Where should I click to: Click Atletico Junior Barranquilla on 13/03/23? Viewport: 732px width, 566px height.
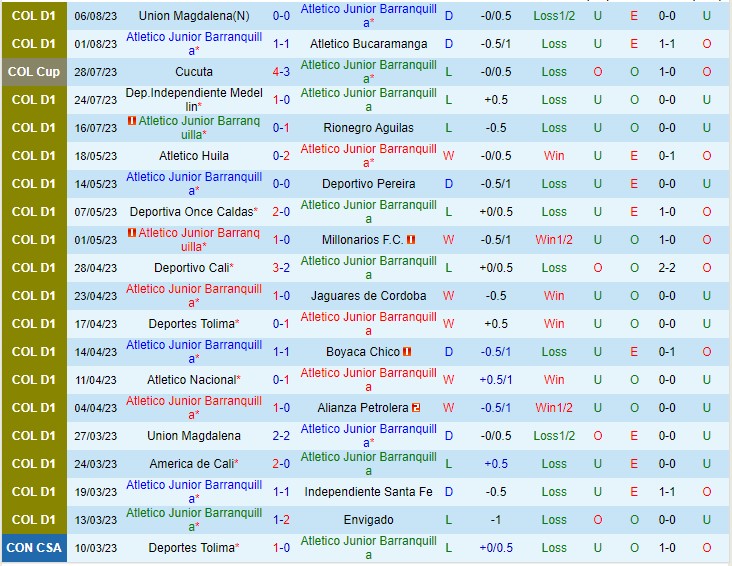pos(194,520)
